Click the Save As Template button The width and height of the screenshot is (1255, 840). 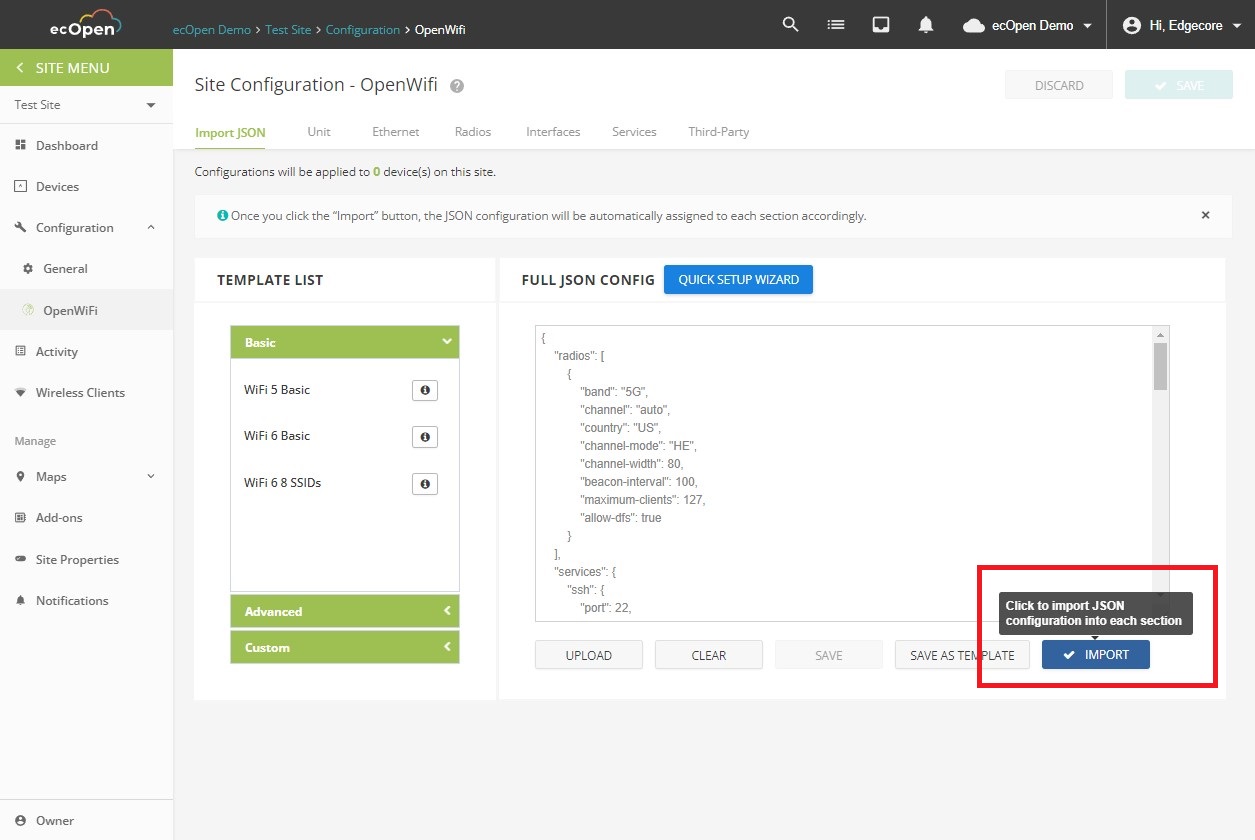962,655
